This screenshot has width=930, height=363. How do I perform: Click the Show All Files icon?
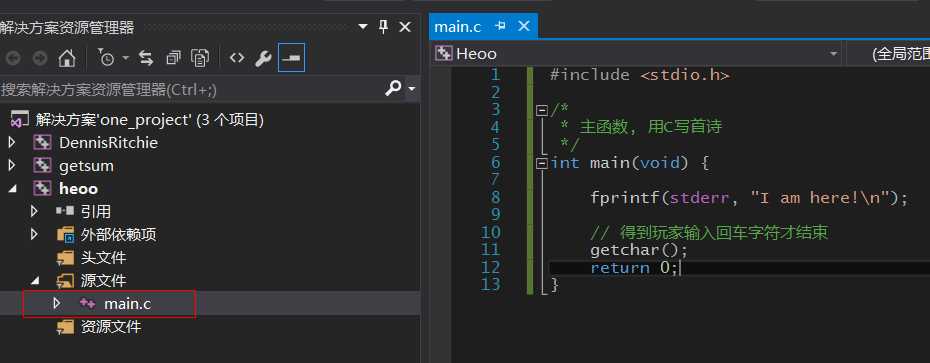pos(200,58)
